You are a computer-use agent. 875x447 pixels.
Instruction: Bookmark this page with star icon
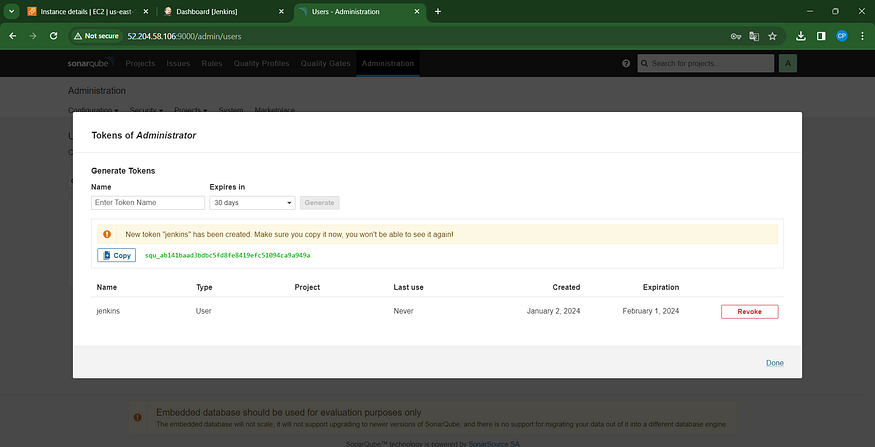[772, 36]
